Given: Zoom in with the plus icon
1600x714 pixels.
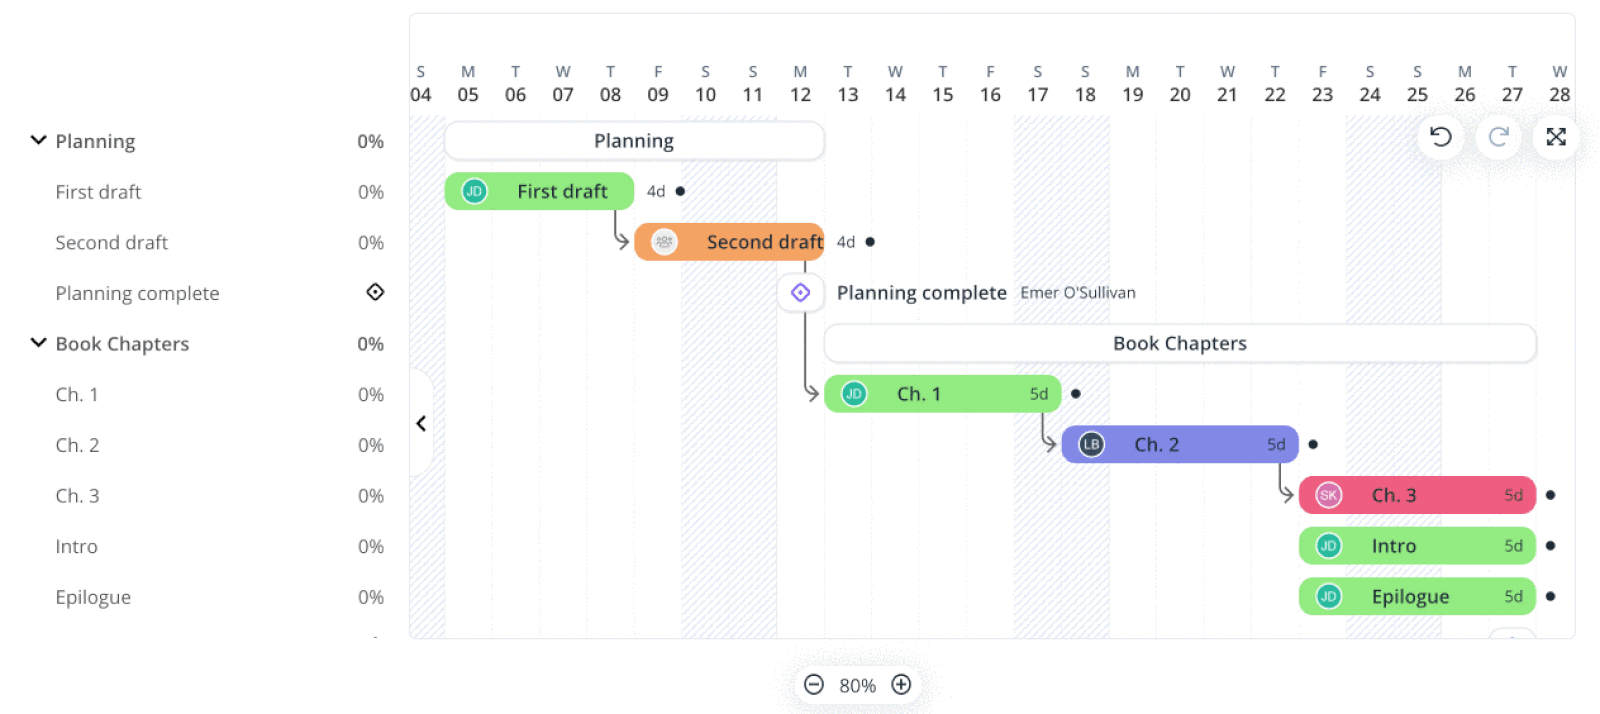Looking at the screenshot, I should (901, 685).
